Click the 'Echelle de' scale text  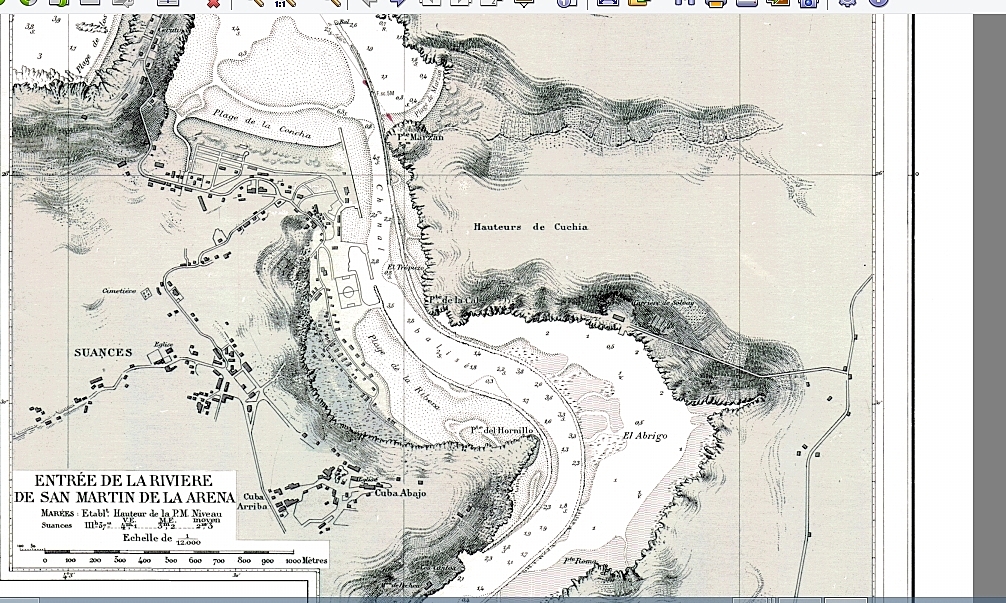pyautogui.click(x=148, y=538)
